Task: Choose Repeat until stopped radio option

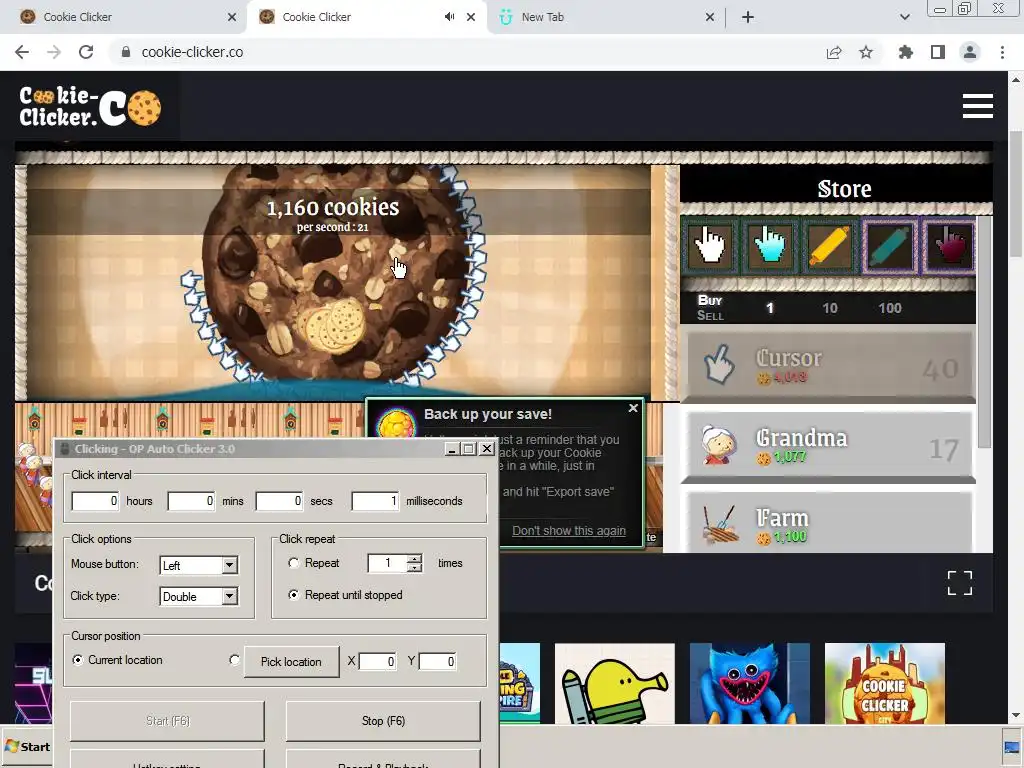Action: click(294, 595)
